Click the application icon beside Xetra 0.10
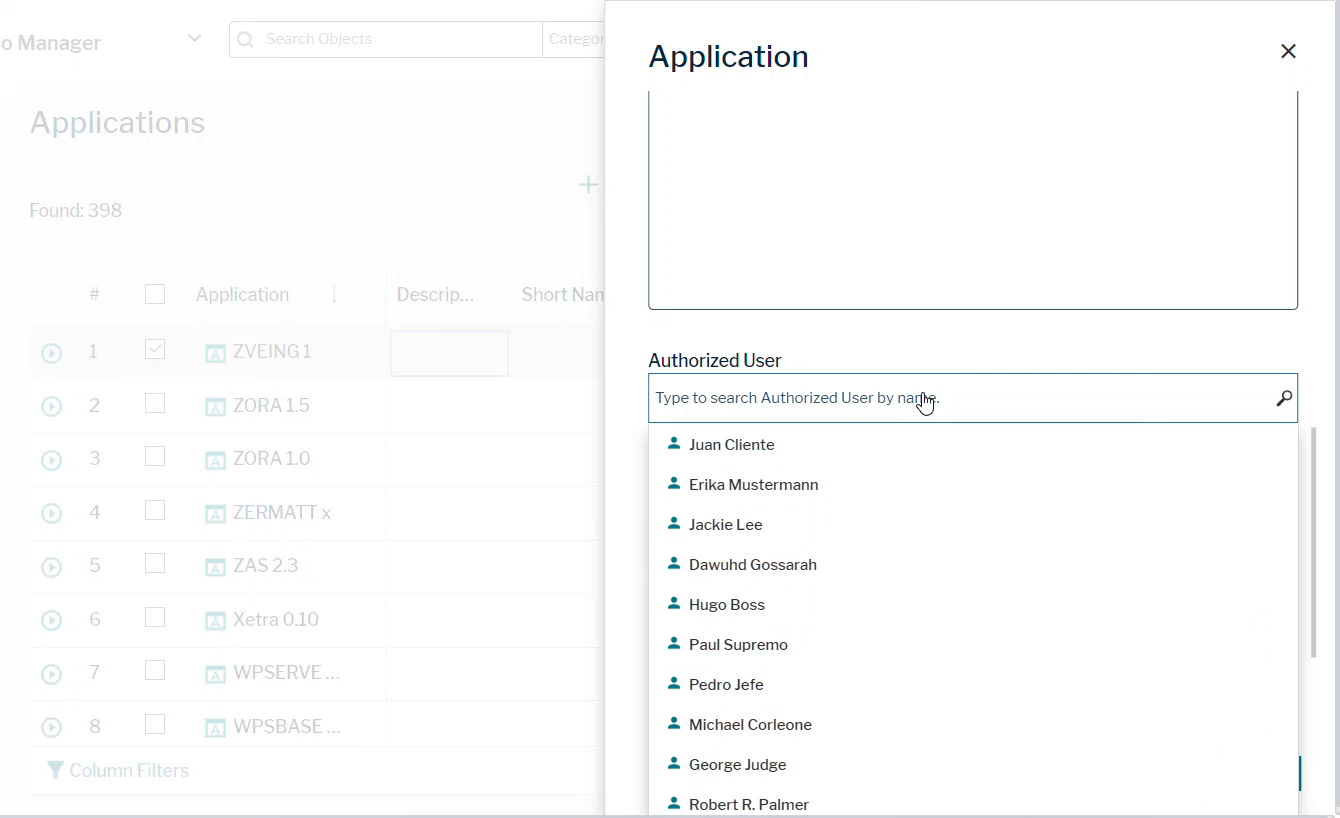 pos(215,620)
